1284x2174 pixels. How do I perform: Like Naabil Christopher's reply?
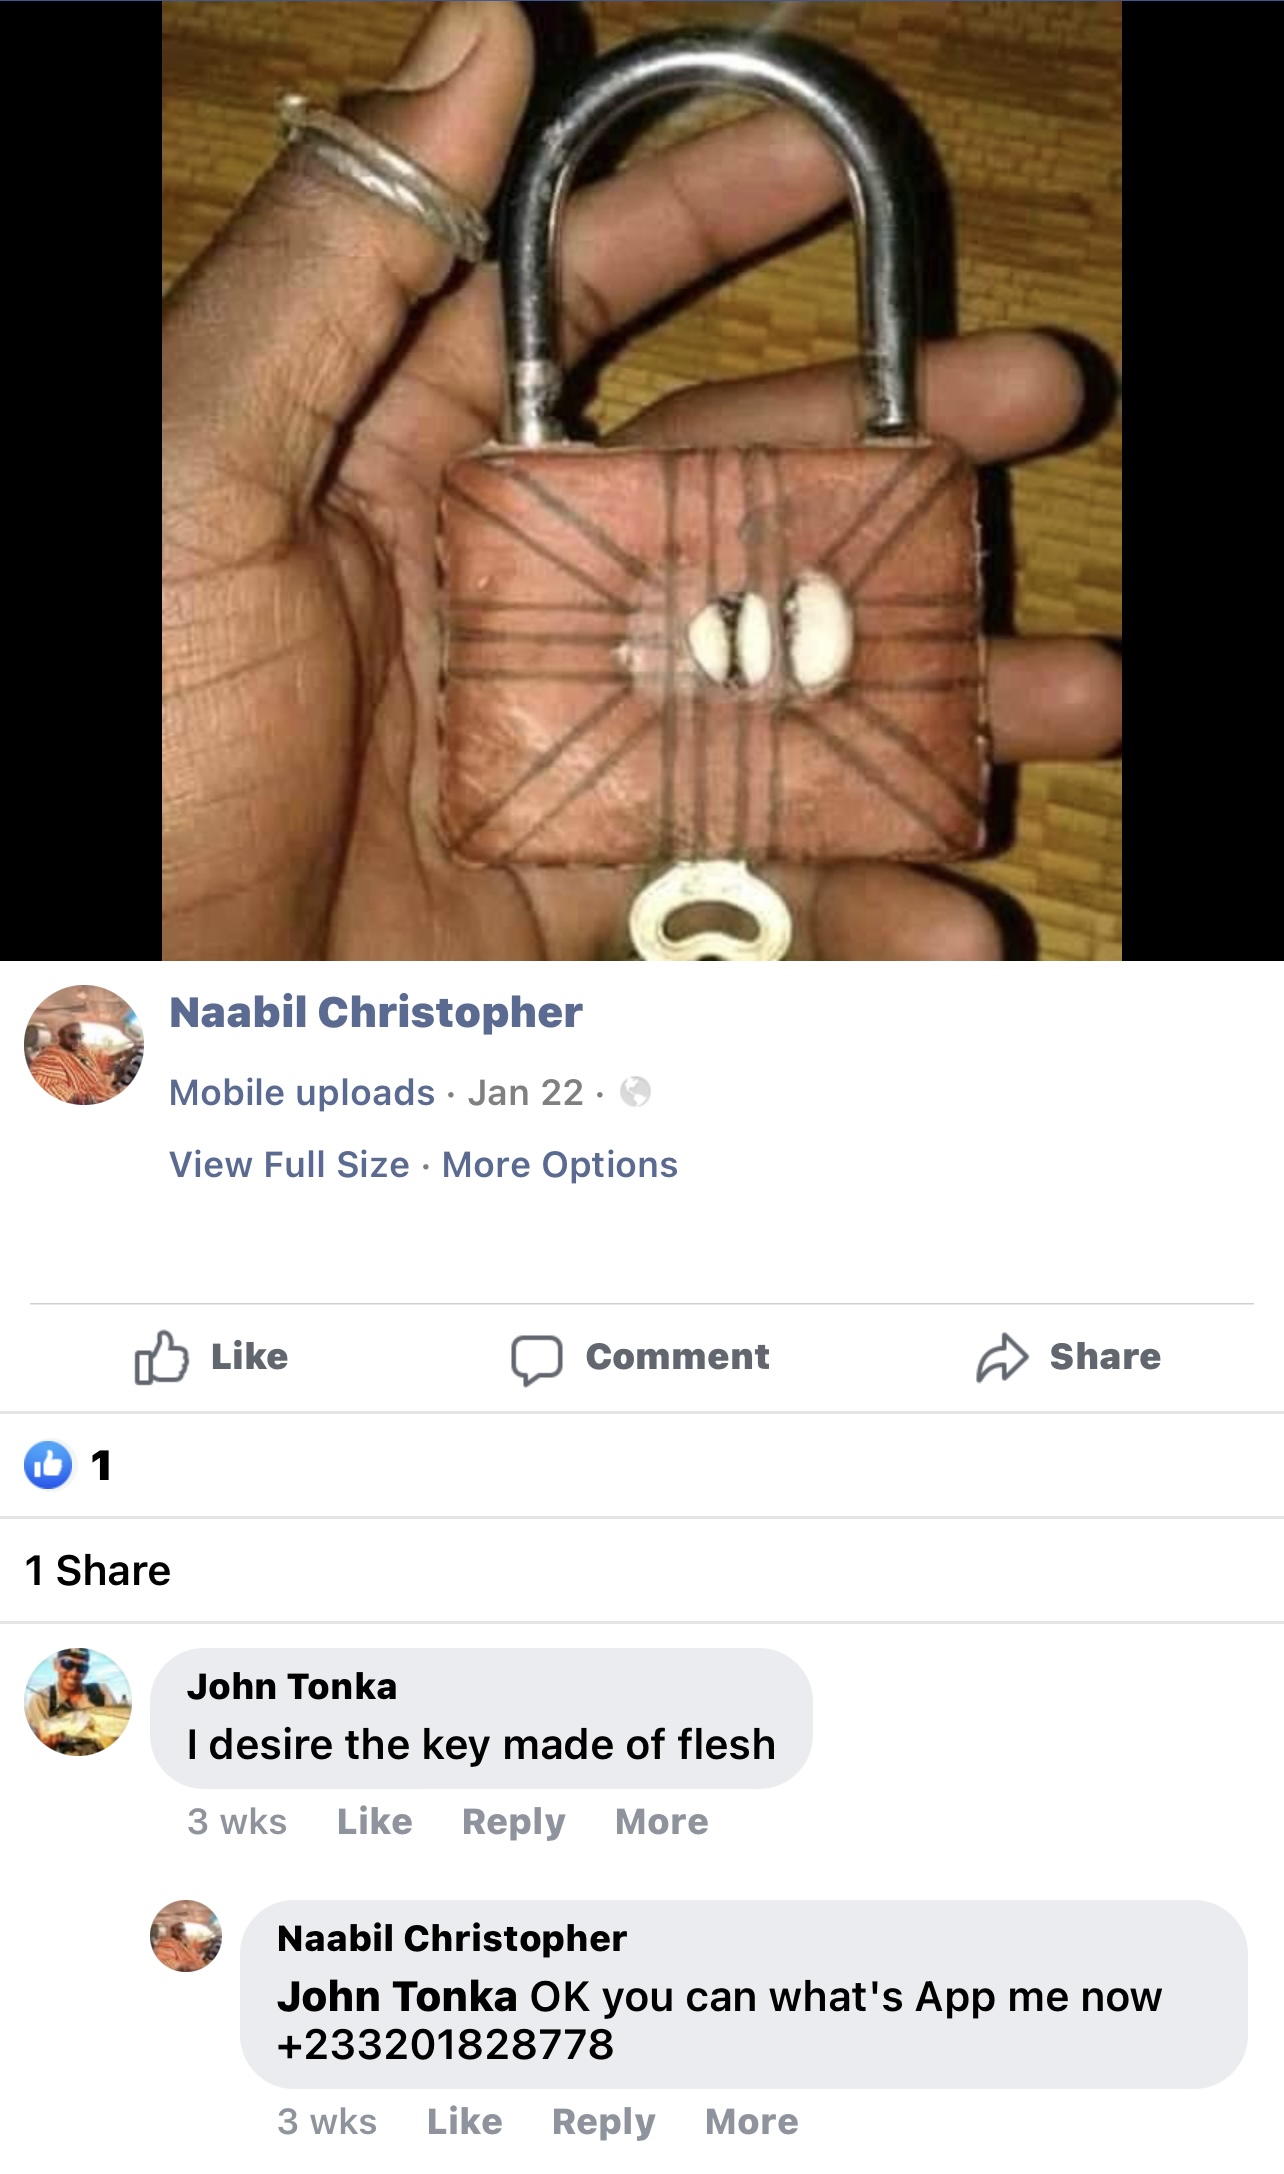(464, 2121)
